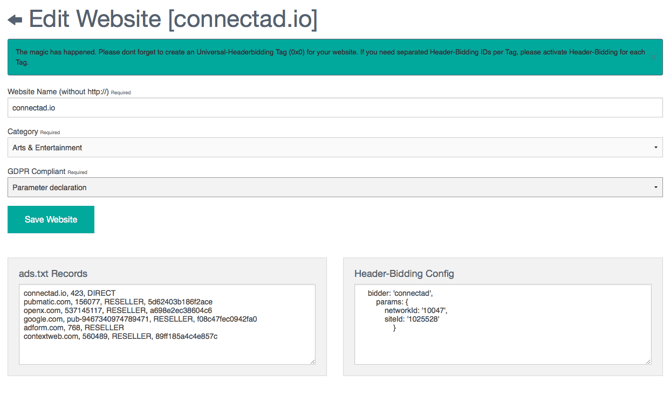Click the 'adform.com, 768, RESELLER' line
The height and width of the screenshot is (396, 670).
[x=73, y=328]
